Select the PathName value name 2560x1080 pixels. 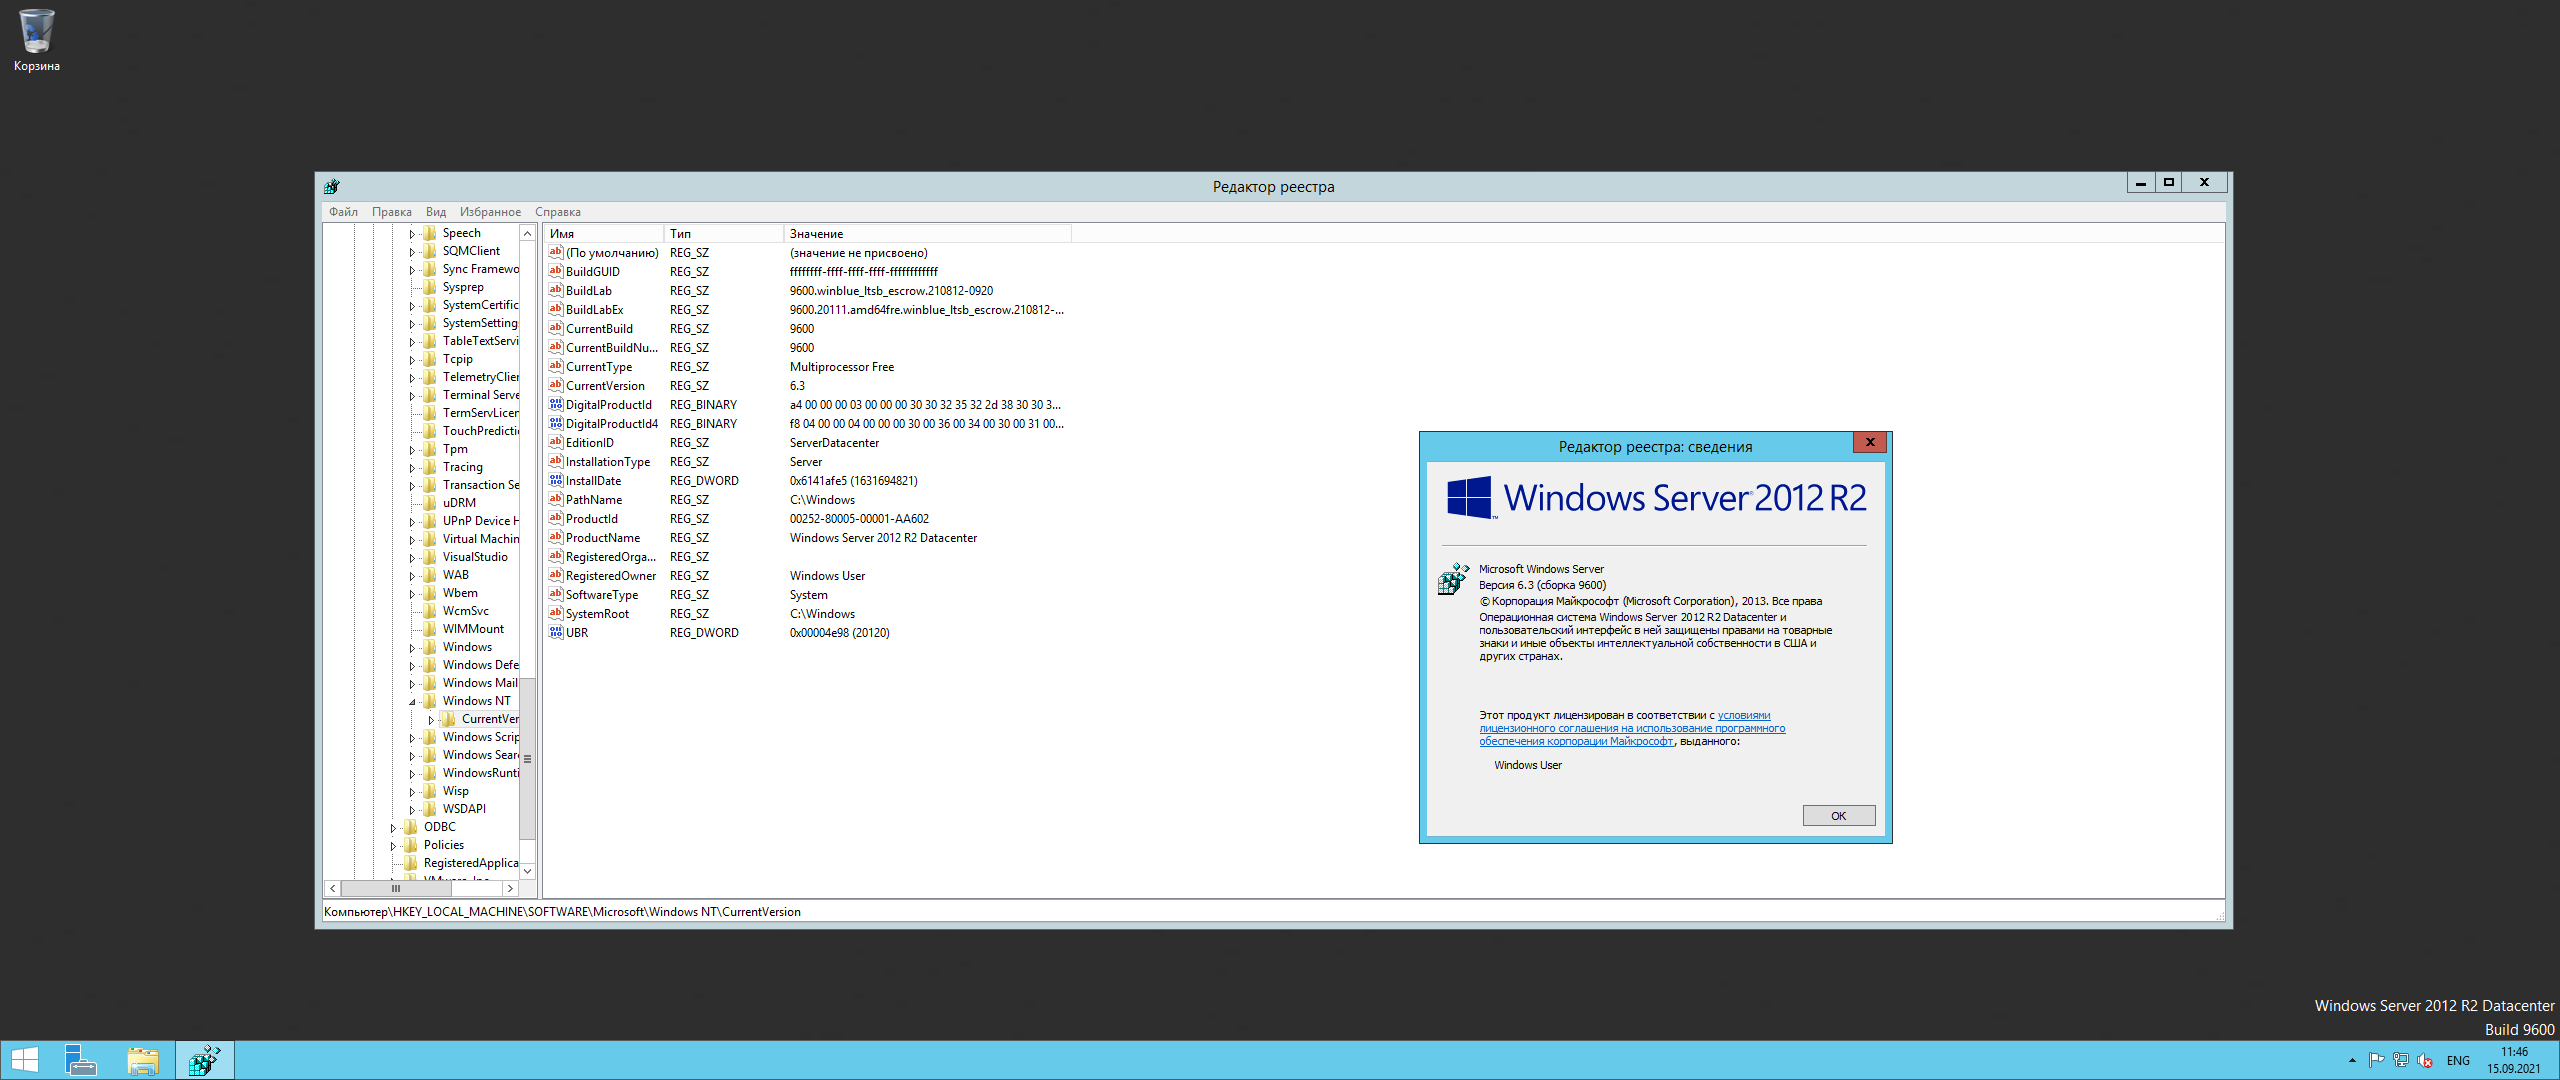(594, 499)
